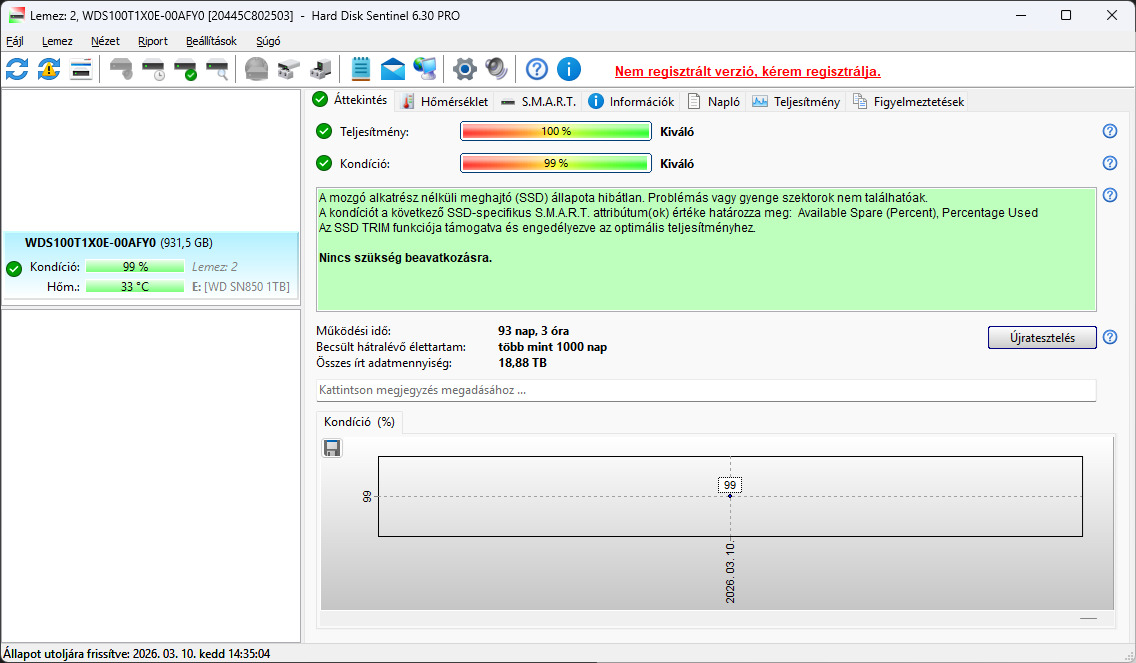1136x663 pixels.
Task: Open the blue notepad report icon
Action: 360,70
